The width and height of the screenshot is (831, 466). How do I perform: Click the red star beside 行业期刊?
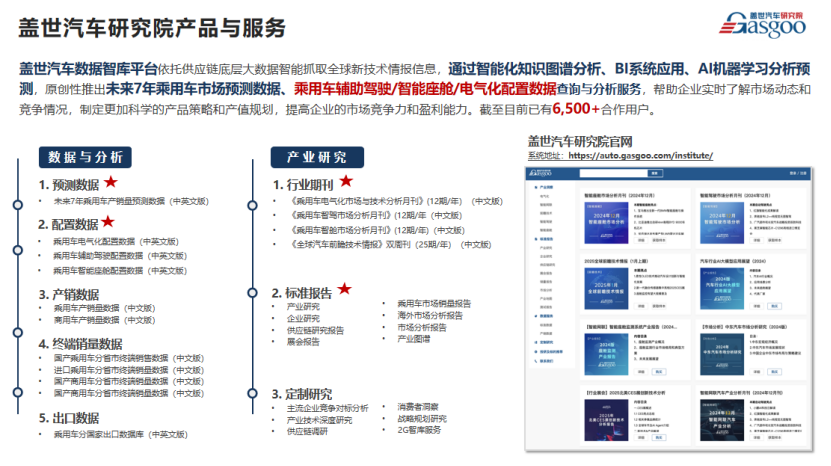(346, 181)
